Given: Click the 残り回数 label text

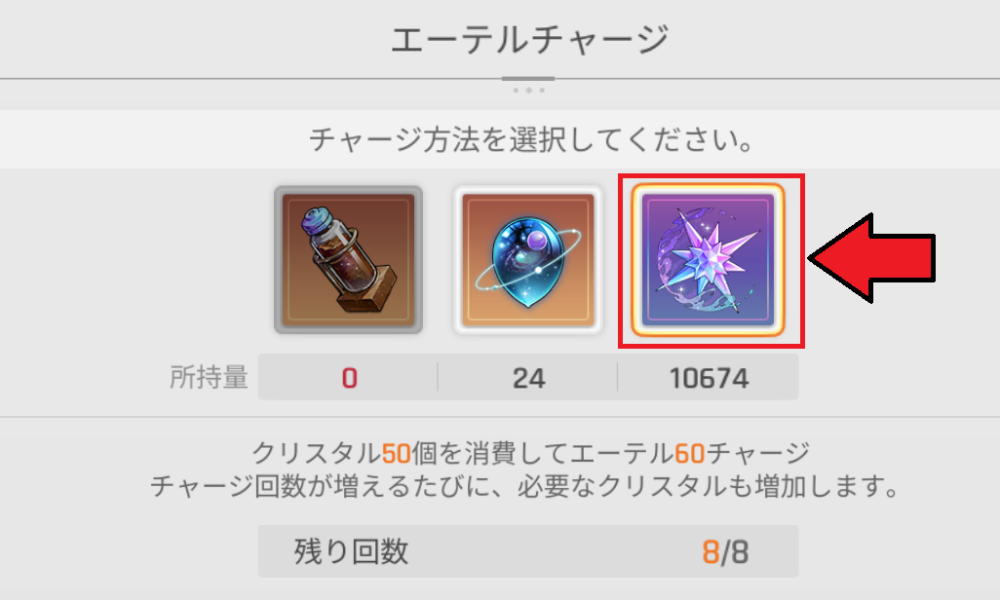Looking at the screenshot, I should pyautogui.click(x=351, y=552).
